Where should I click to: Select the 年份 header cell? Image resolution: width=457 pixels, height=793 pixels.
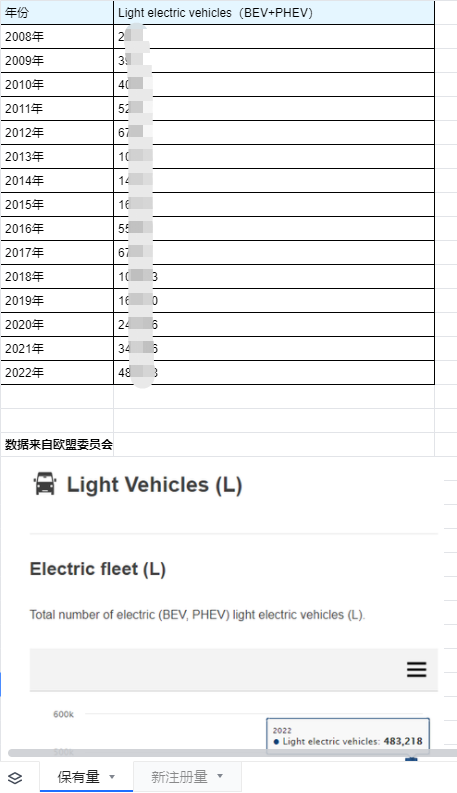[57, 13]
